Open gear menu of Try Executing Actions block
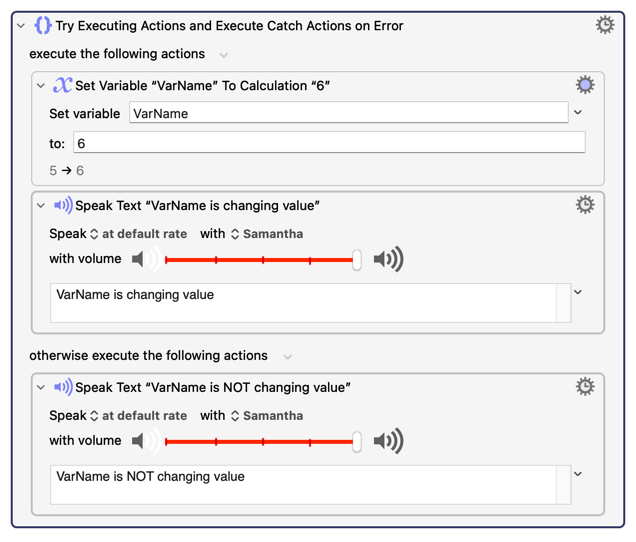Screen dimensions: 636x542 (x=605, y=25)
